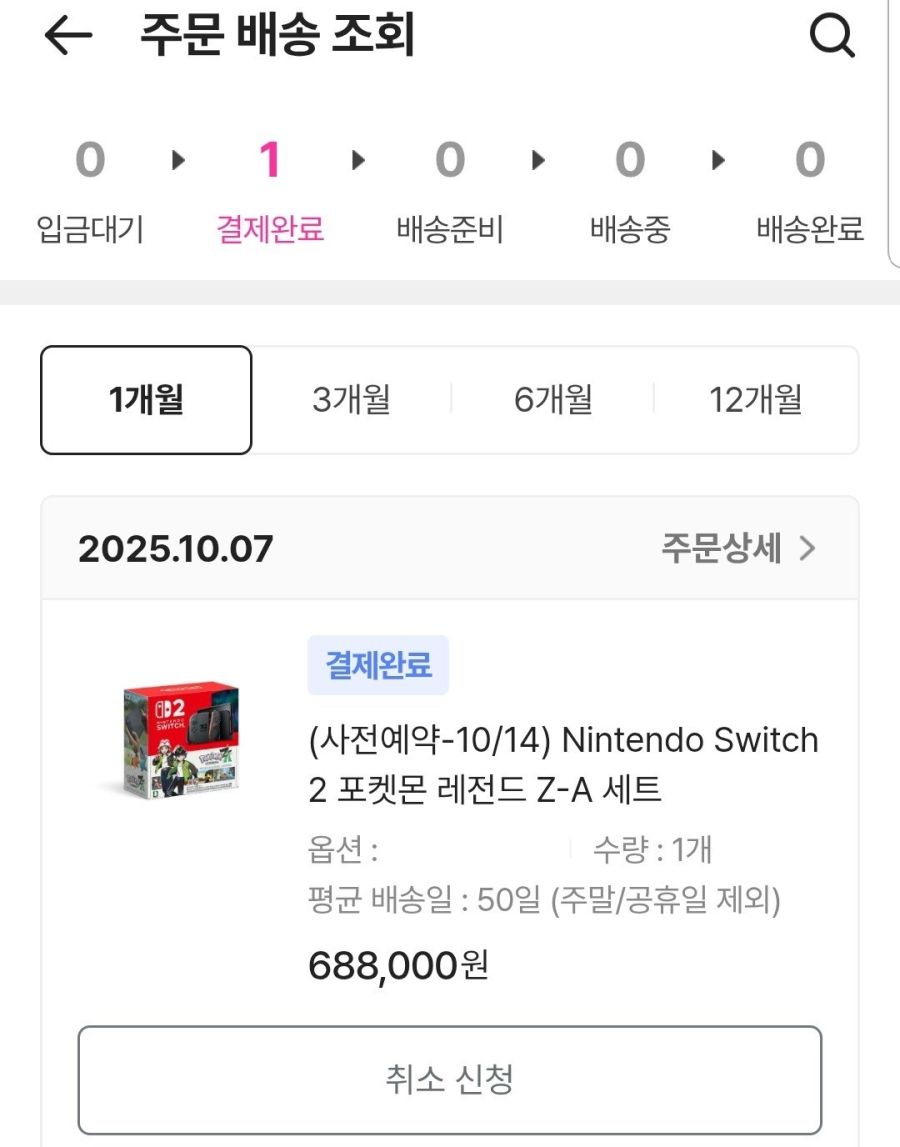View 입금대기 orders count
This screenshot has width=900, height=1147.
[x=90, y=190]
